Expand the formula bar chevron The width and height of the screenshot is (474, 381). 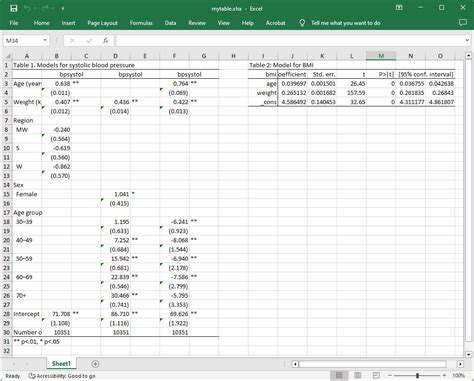(467, 40)
